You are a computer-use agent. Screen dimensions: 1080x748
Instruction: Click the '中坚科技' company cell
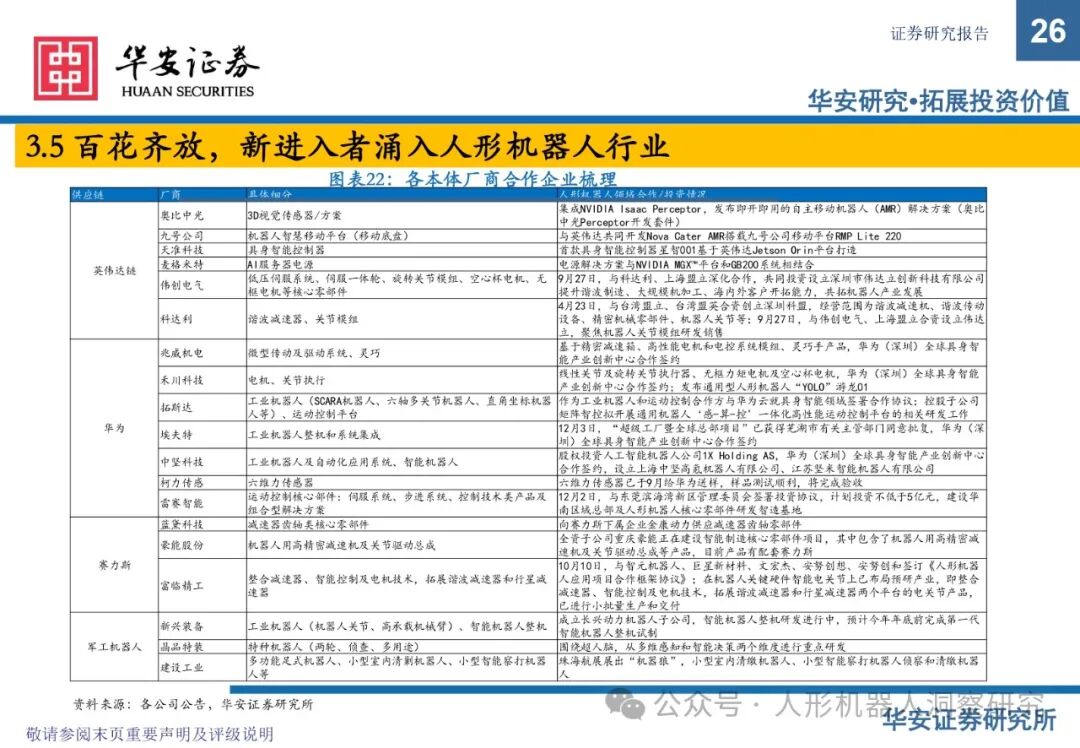tap(202, 462)
